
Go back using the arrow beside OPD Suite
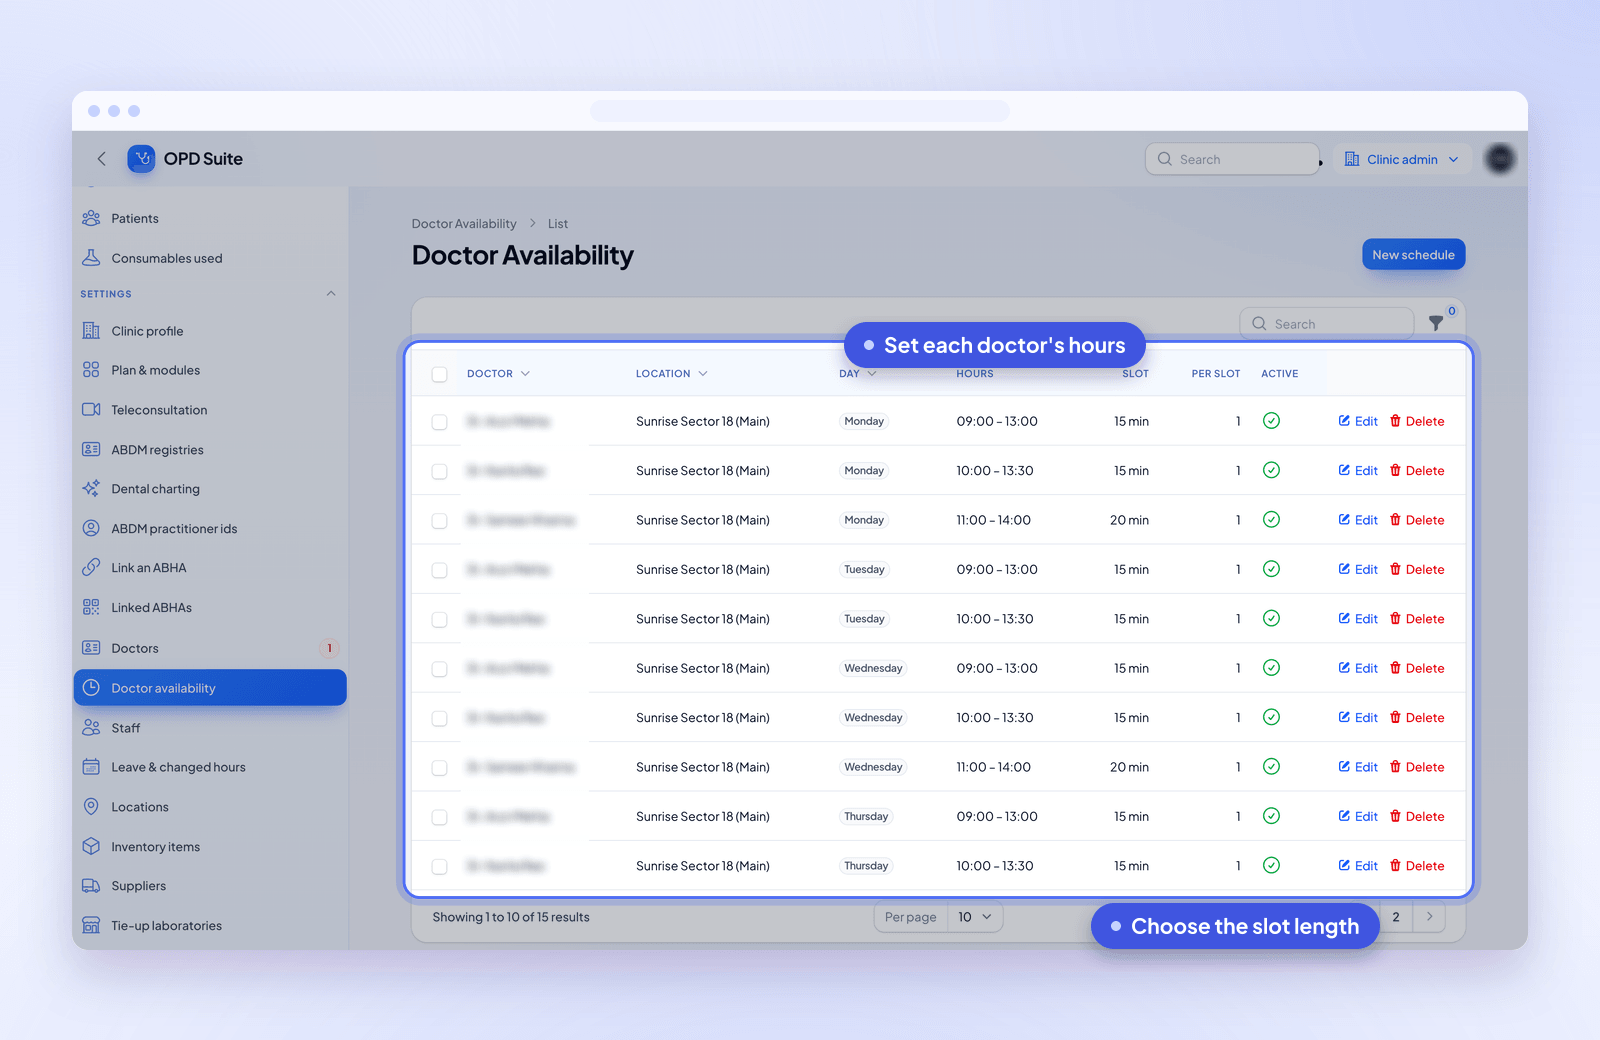101,159
